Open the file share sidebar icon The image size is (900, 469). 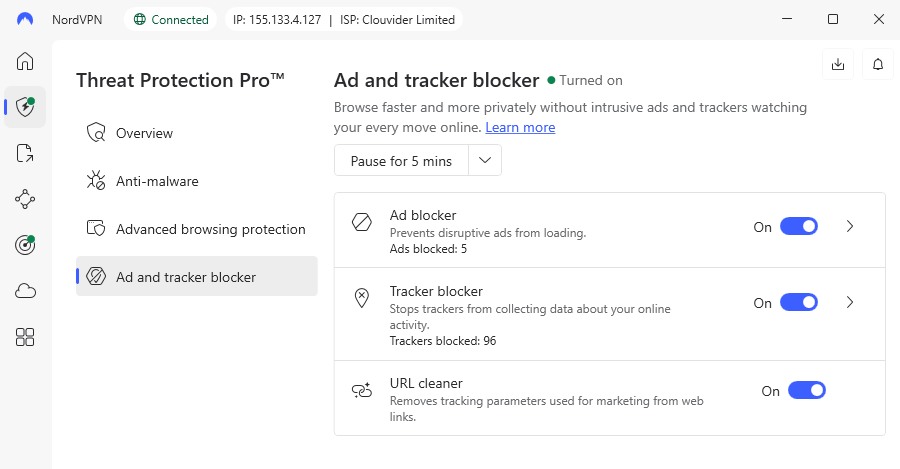pyautogui.click(x=25, y=153)
